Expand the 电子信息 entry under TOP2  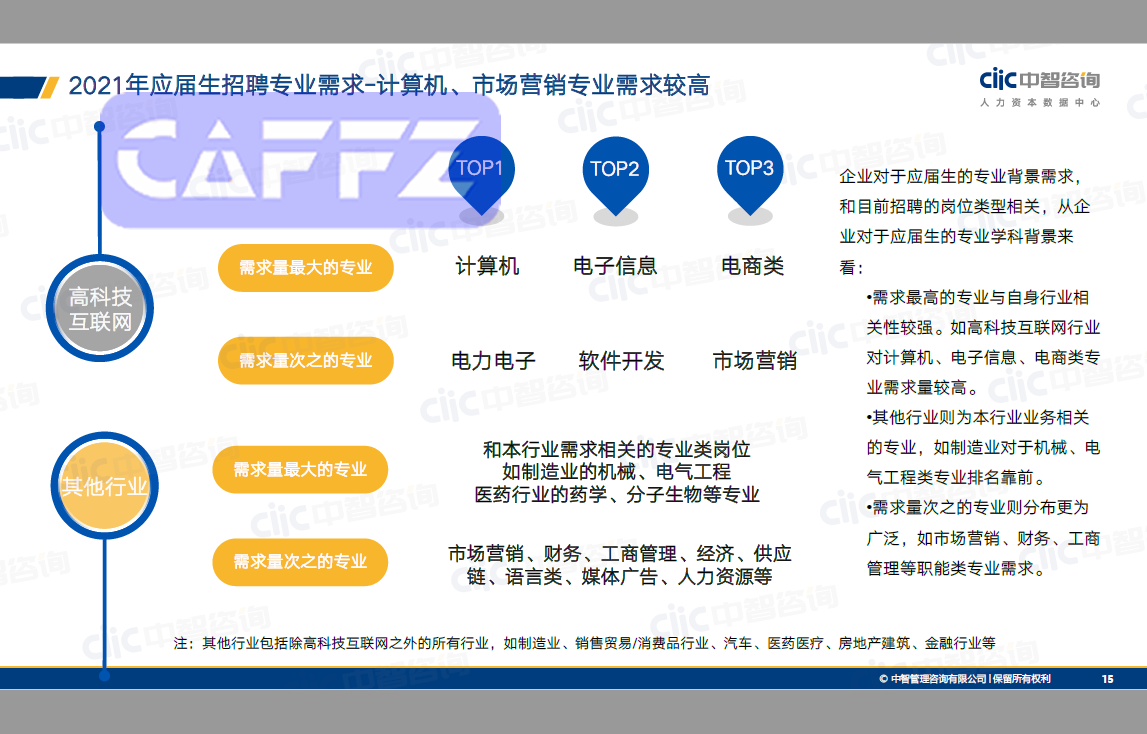[615, 264]
